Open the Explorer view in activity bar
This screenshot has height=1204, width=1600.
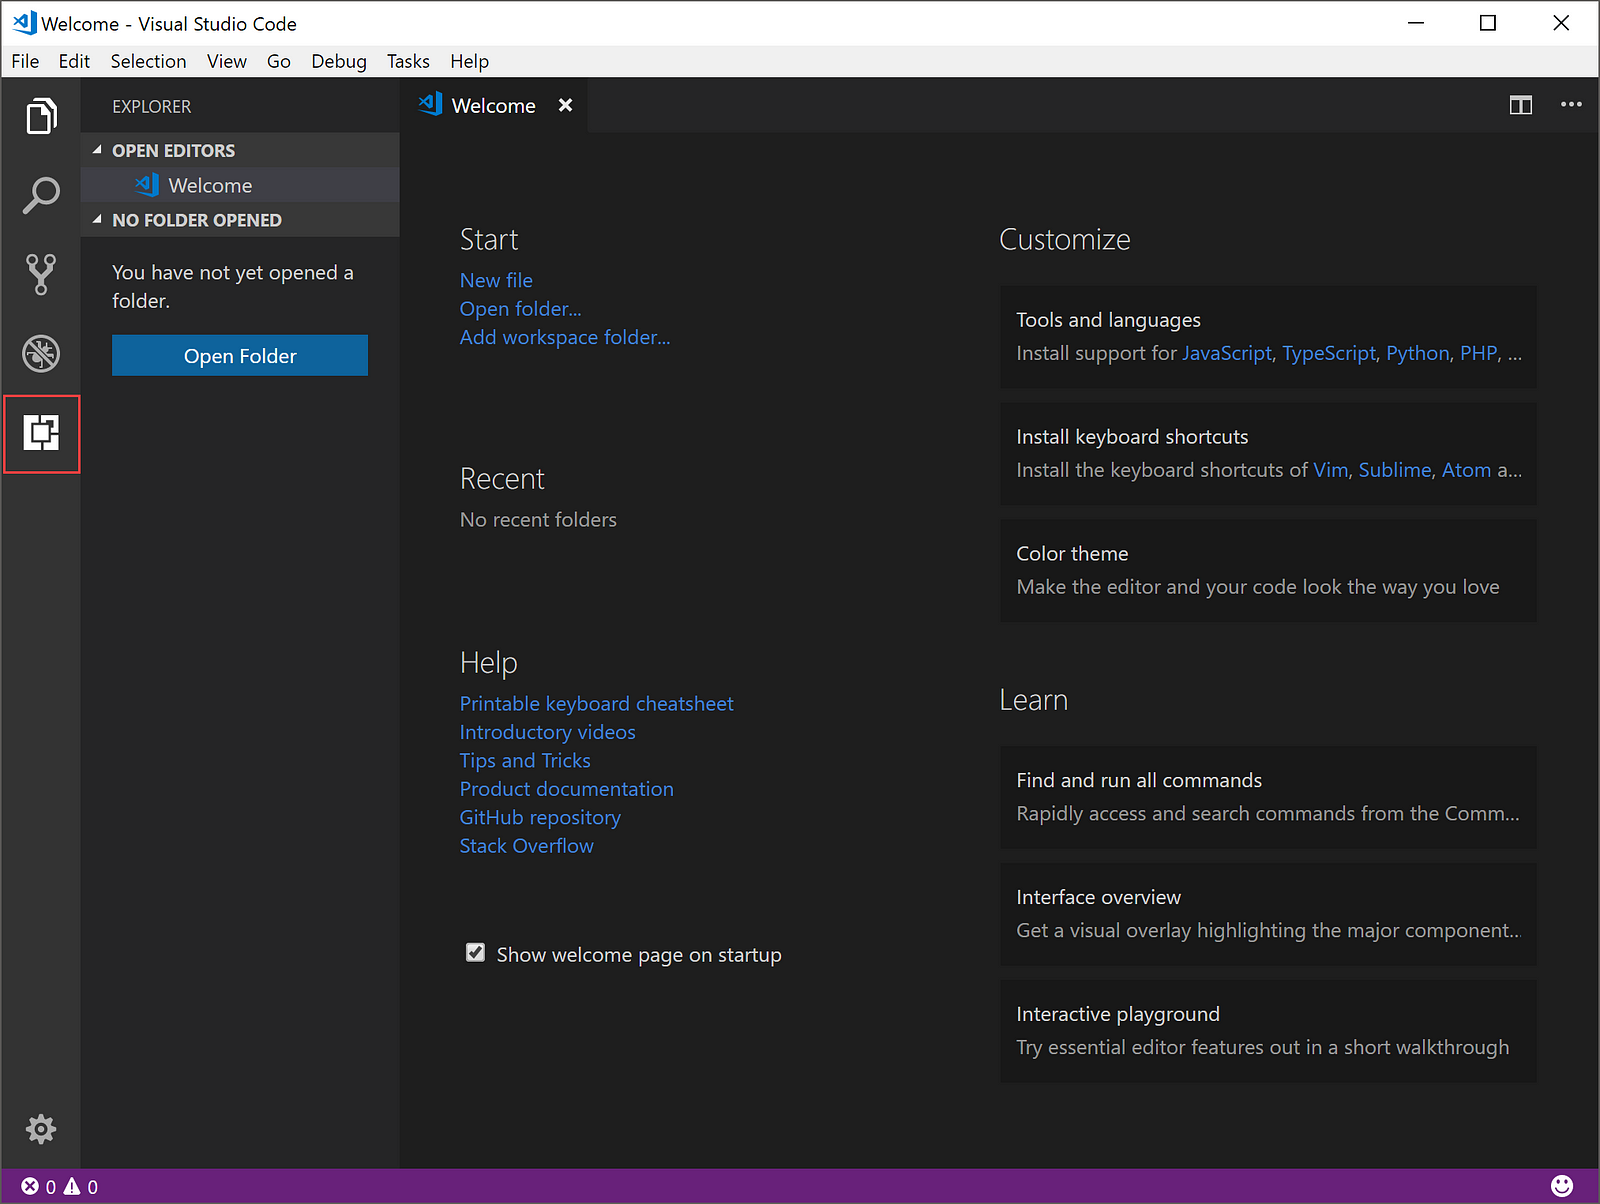click(41, 116)
